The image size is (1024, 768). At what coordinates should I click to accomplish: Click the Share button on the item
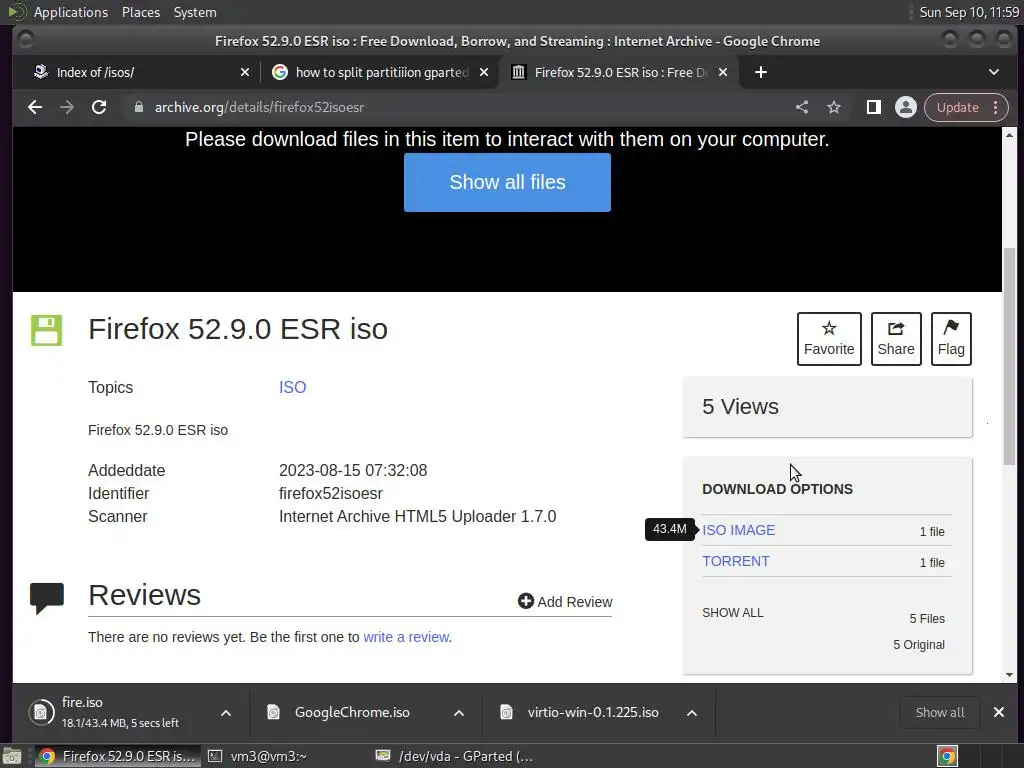[896, 339]
